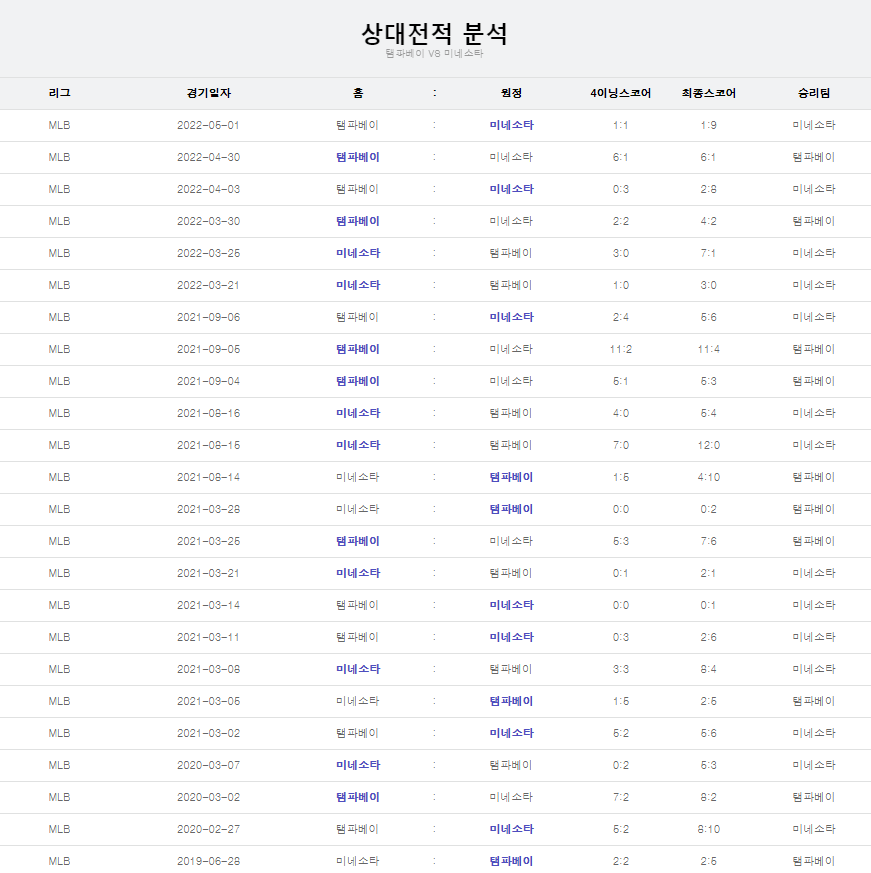Click winner 탬파베이 in the 2022-04-30 row

pos(814,158)
